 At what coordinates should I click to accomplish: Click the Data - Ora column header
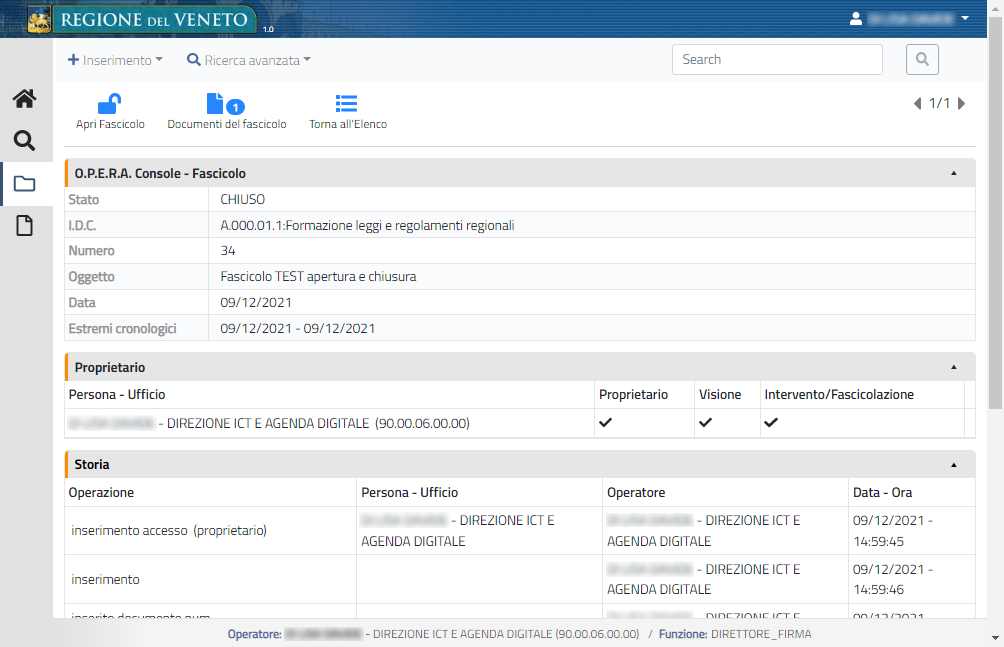click(882, 493)
